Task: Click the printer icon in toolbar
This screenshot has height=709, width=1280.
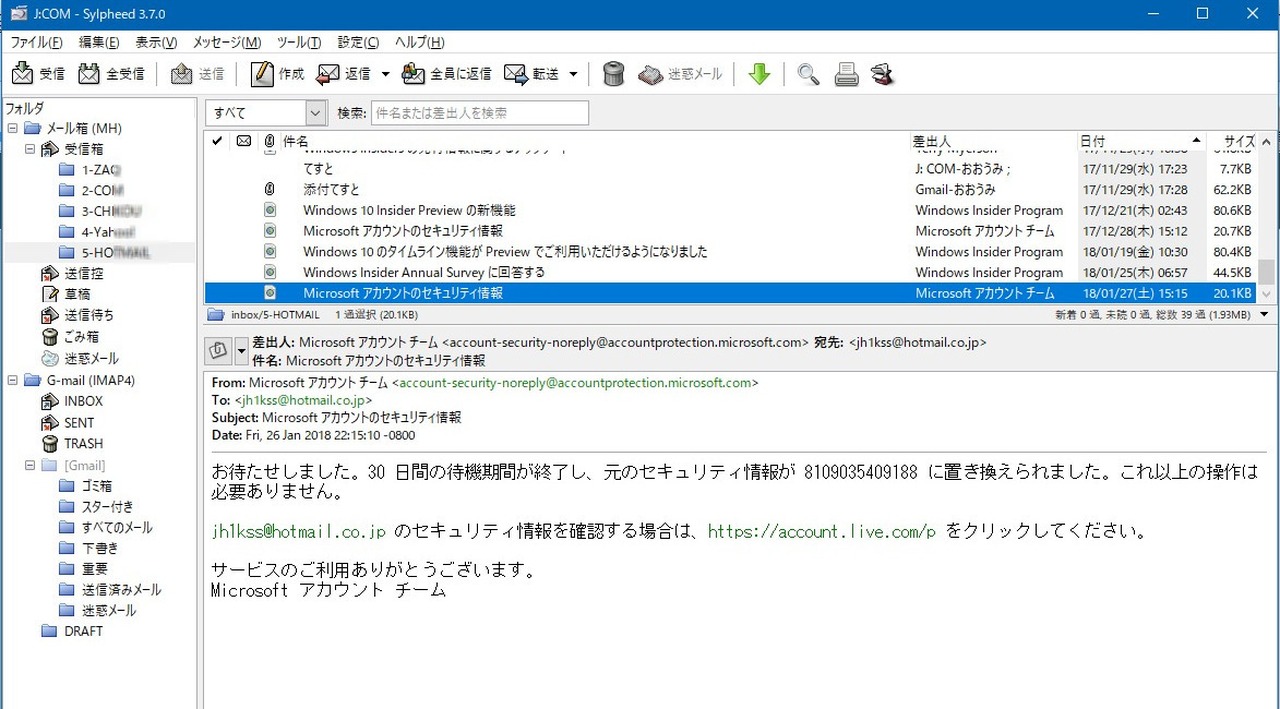Action: coord(846,74)
